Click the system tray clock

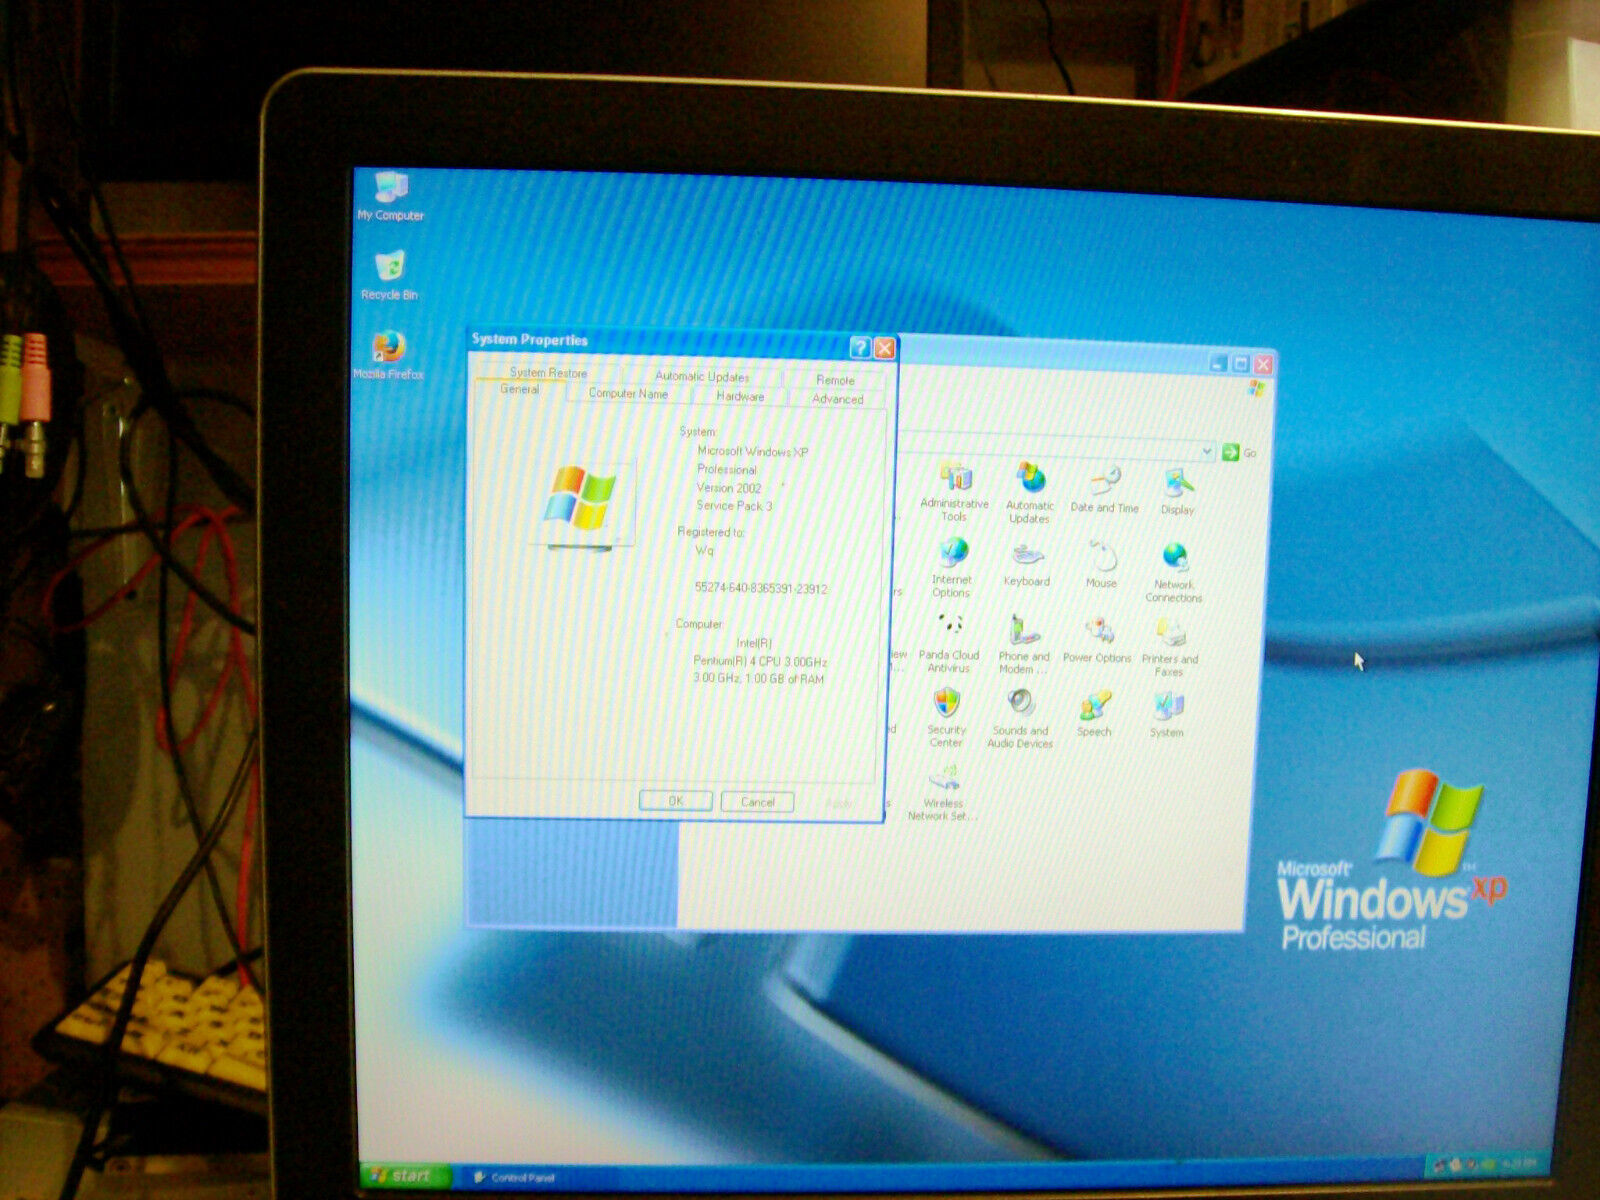pos(1522,1165)
